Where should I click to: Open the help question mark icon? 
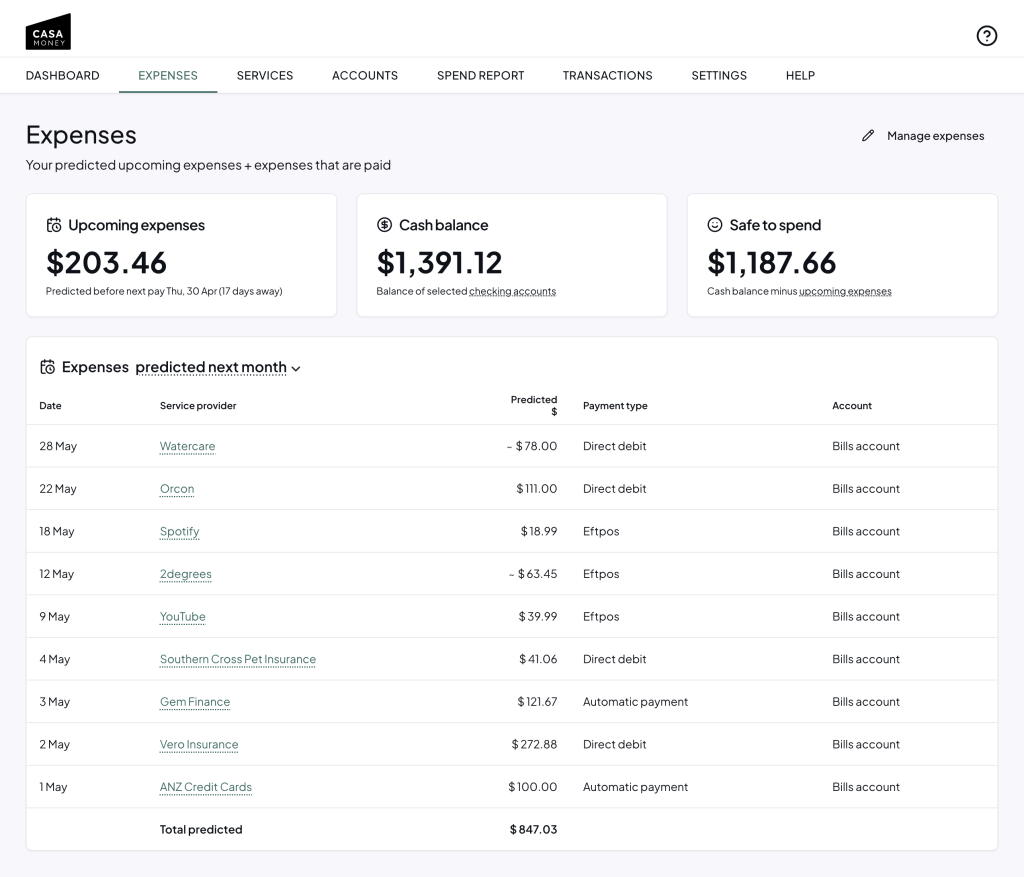tap(986, 36)
